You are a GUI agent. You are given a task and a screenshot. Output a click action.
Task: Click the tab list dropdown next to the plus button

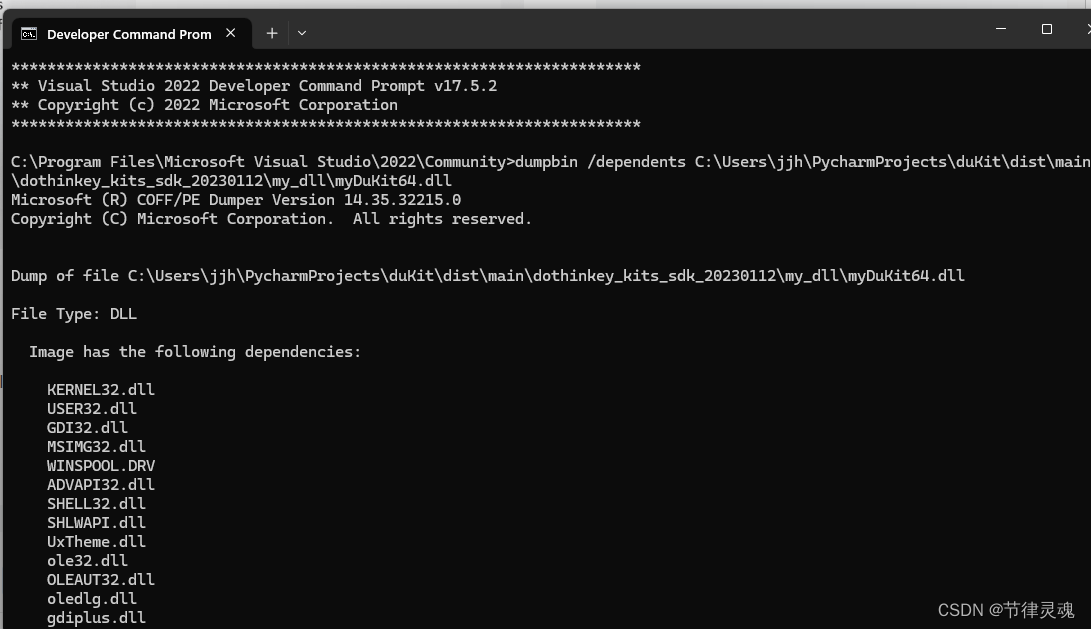[302, 33]
